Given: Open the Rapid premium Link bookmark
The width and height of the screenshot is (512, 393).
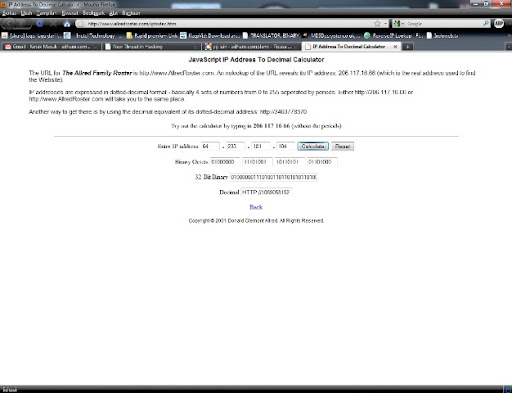Looking at the screenshot, I should (x=152, y=36).
